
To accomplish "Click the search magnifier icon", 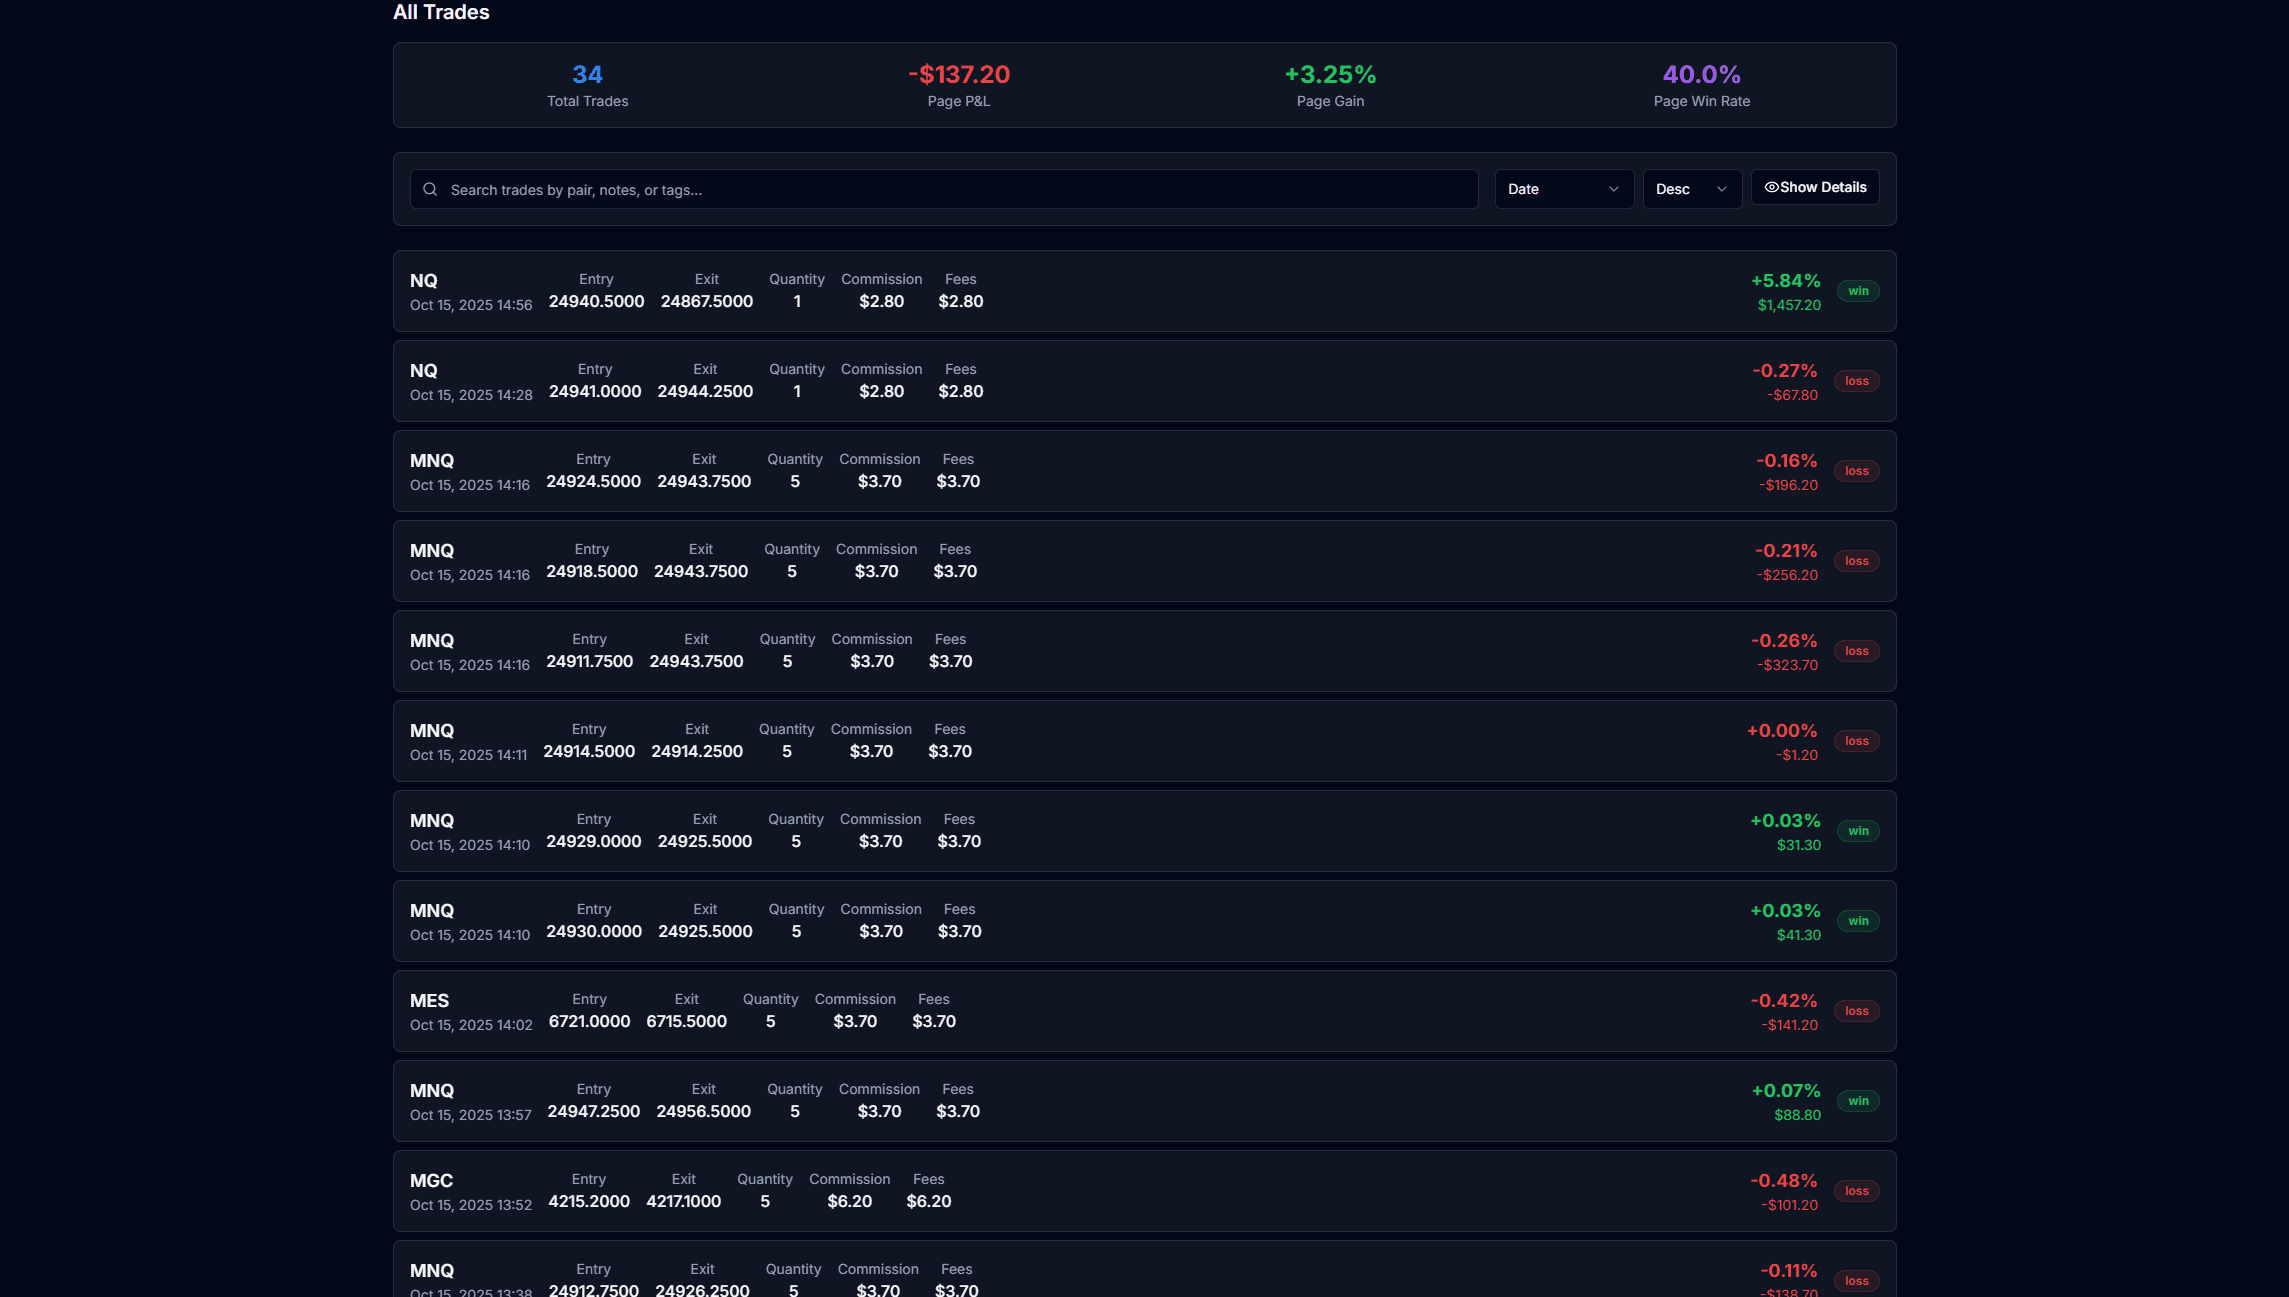I will coord(430,189).
